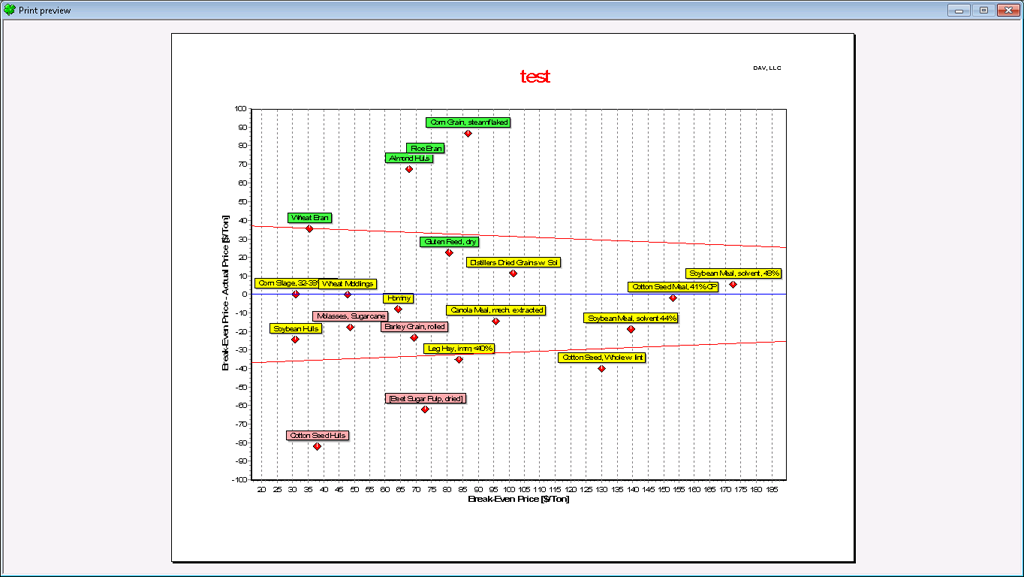Image resolution: width=1024 pixels, height=577 pixels.
Task: Click the Print preview window icon
Action: 9,9
